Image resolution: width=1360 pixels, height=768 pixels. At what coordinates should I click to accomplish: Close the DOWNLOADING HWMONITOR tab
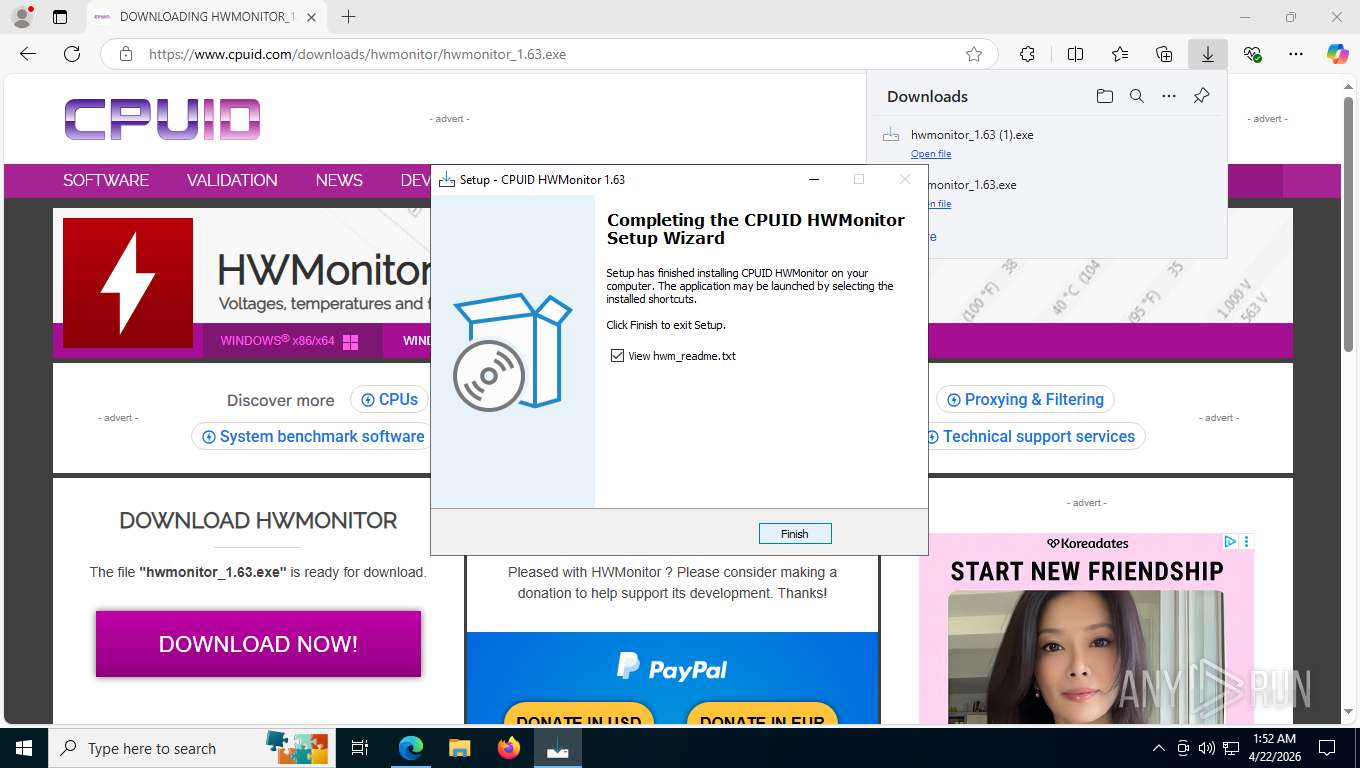coord(312,17)
